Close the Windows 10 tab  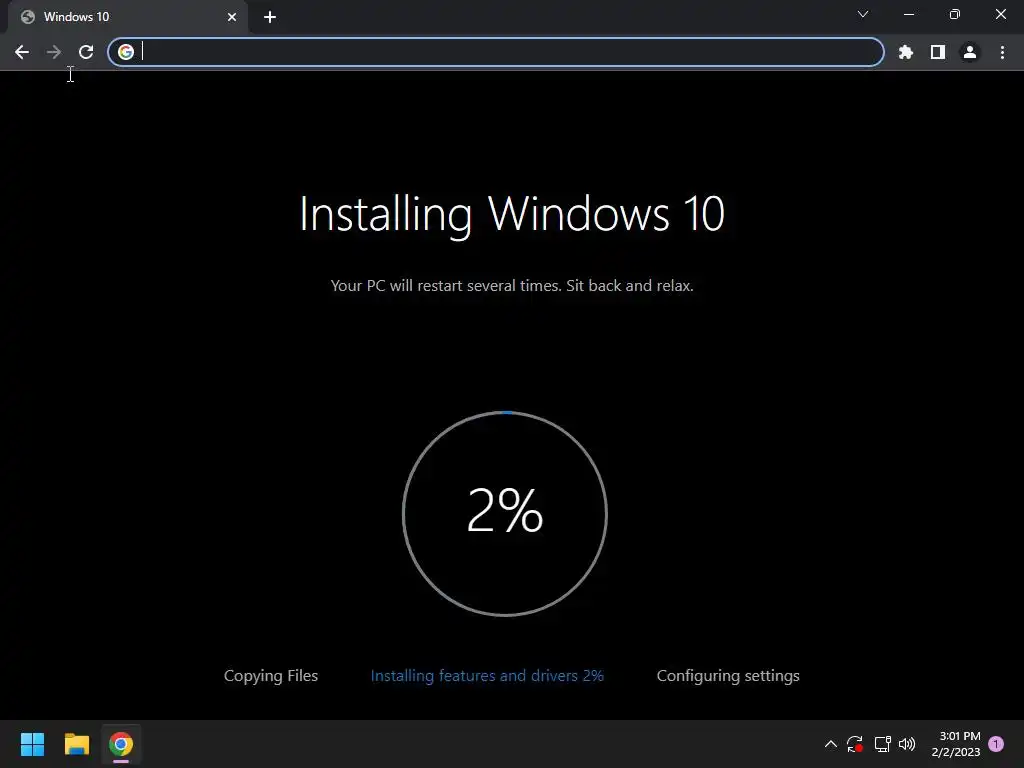click(232, 17)
